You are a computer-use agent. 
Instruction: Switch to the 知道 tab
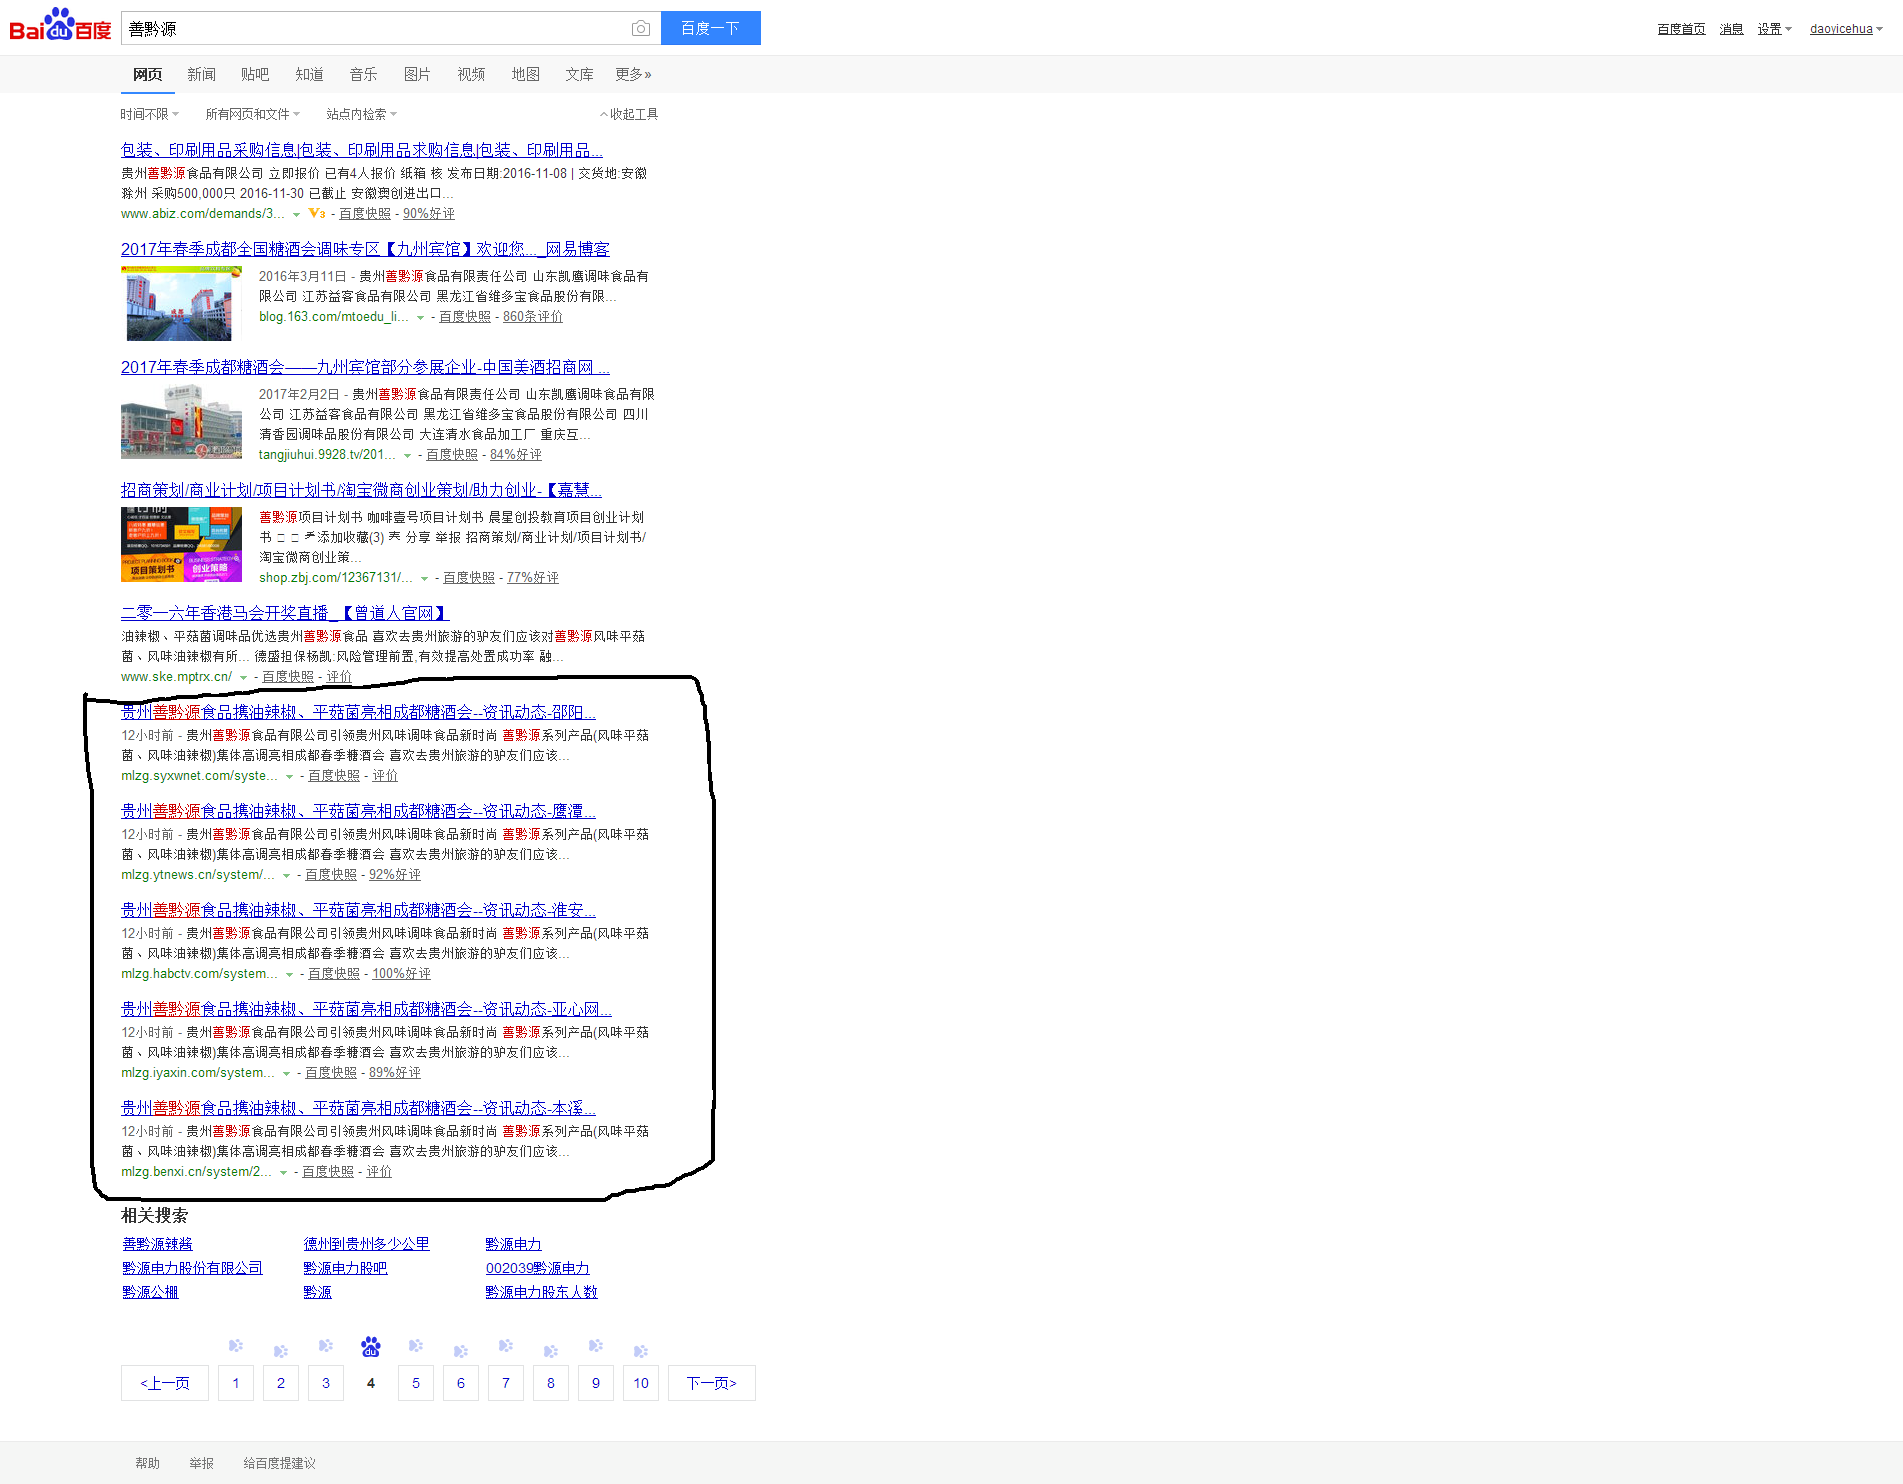coord(309,74)
